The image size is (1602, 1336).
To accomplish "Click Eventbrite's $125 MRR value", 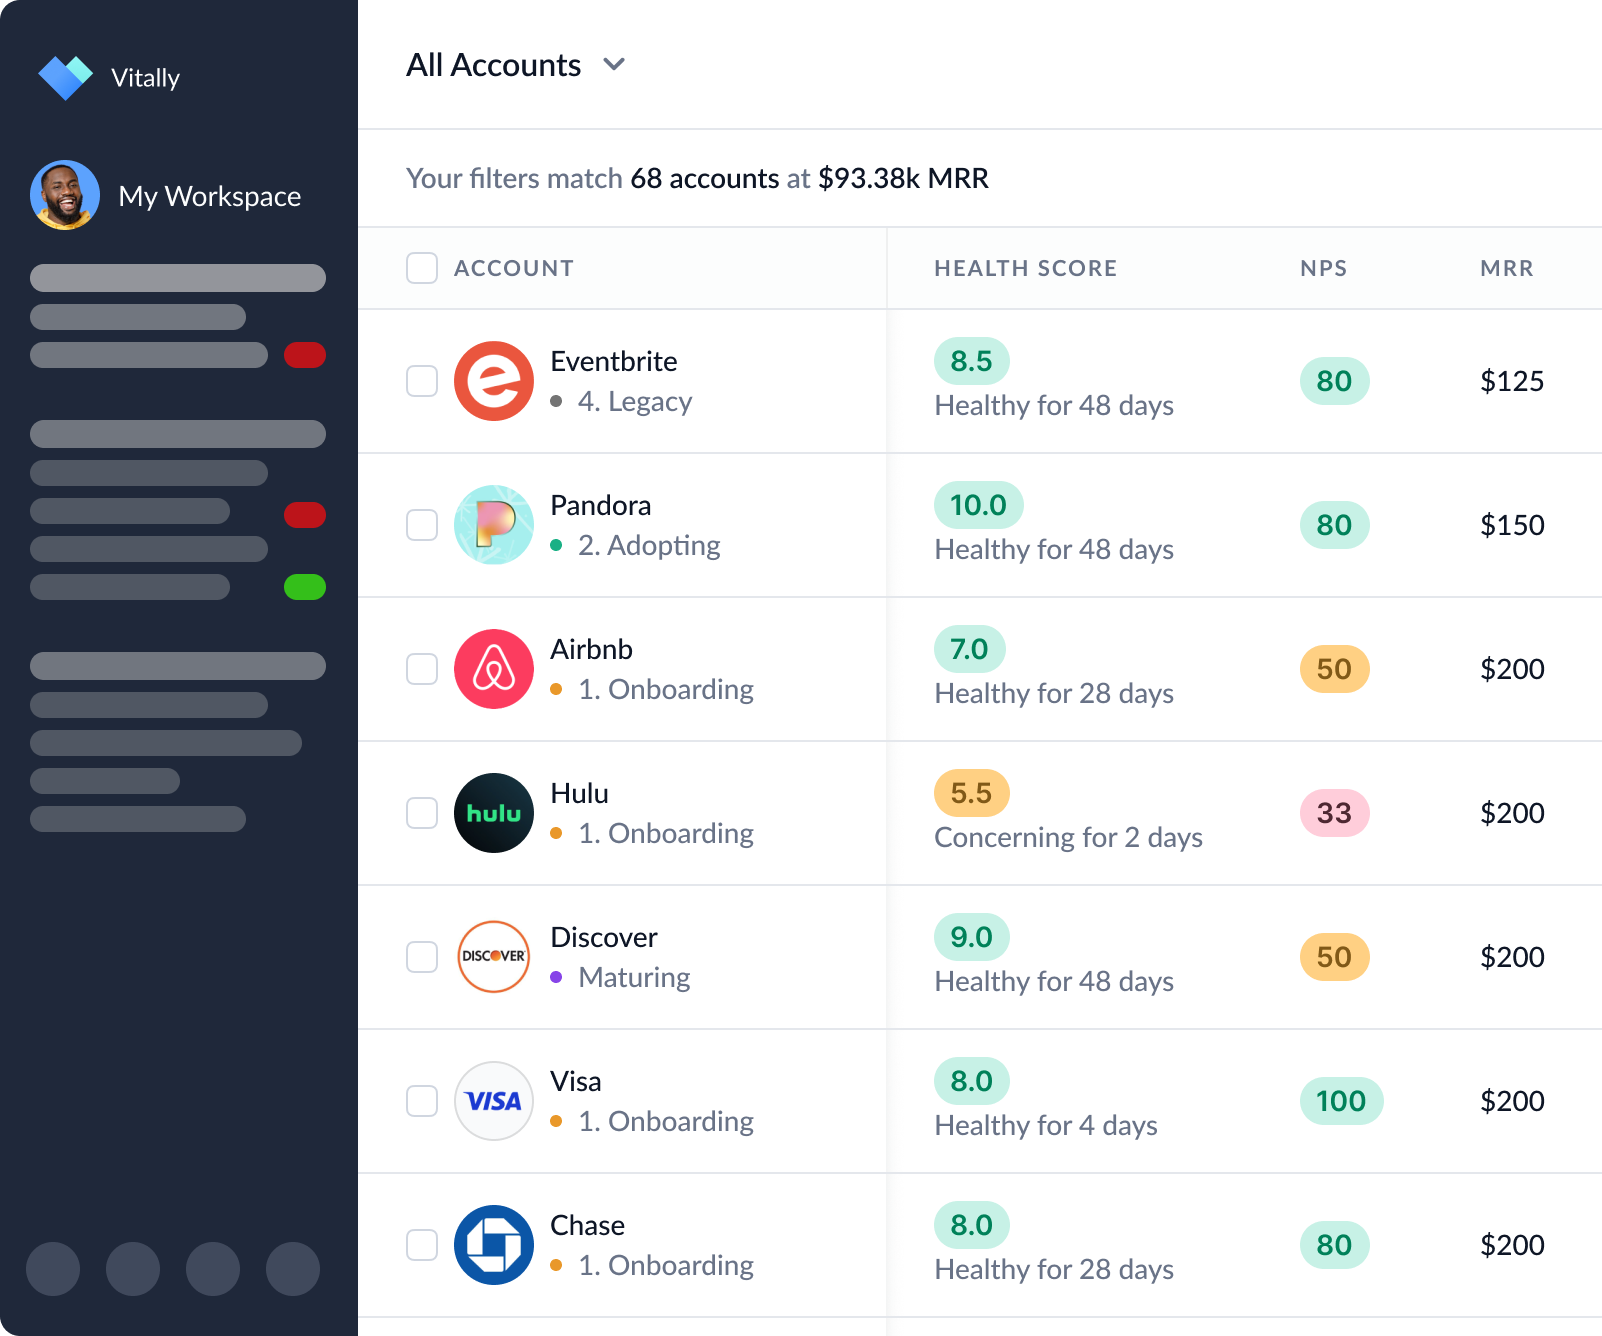I will click(x=1512, y=381).
